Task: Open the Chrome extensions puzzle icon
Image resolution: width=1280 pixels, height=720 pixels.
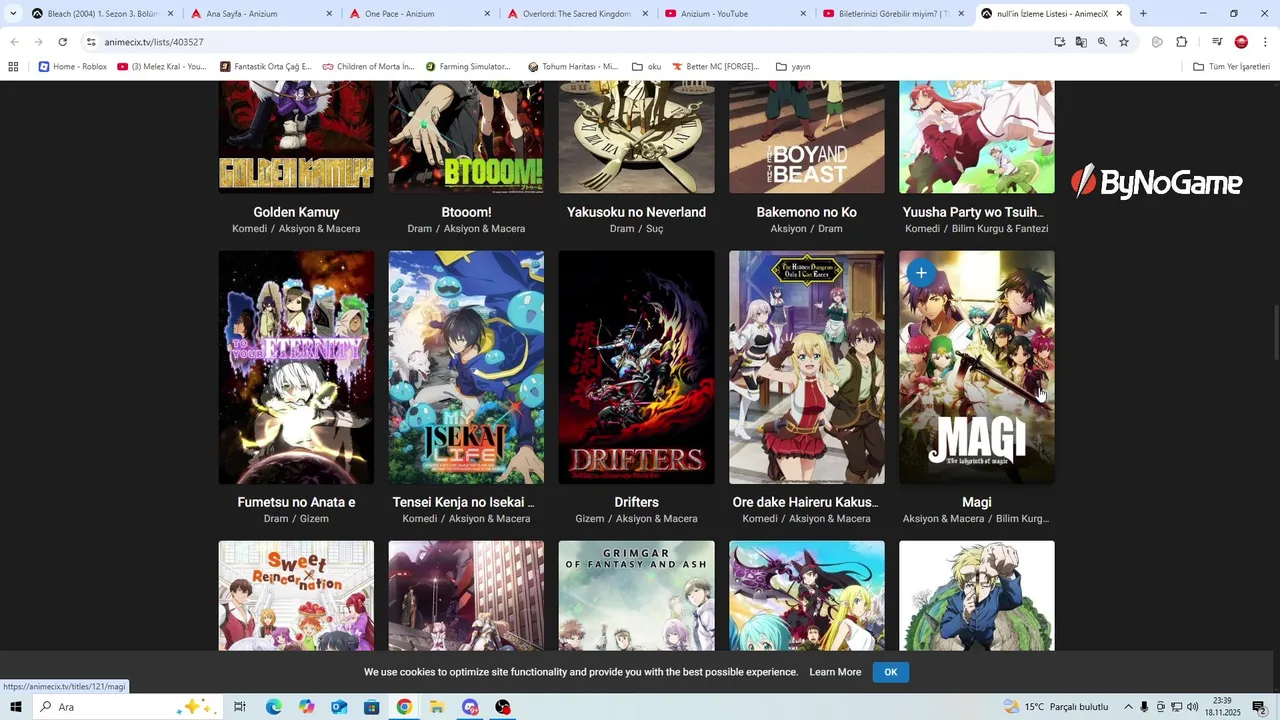Action: pyautogui.click(x=1181, y=42)
